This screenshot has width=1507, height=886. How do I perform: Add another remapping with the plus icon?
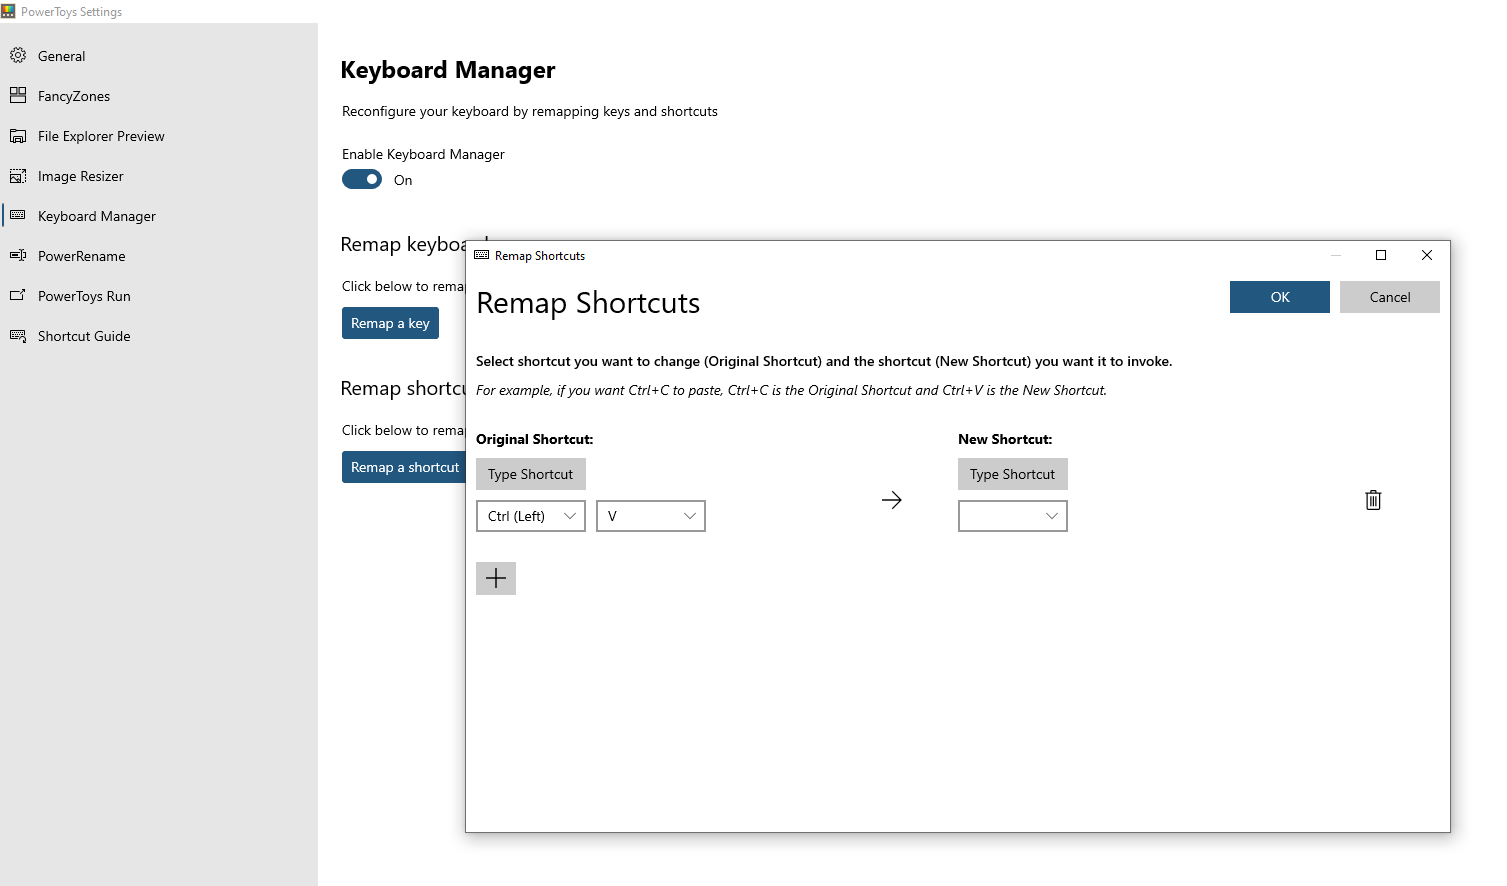(x=495, y=578)
